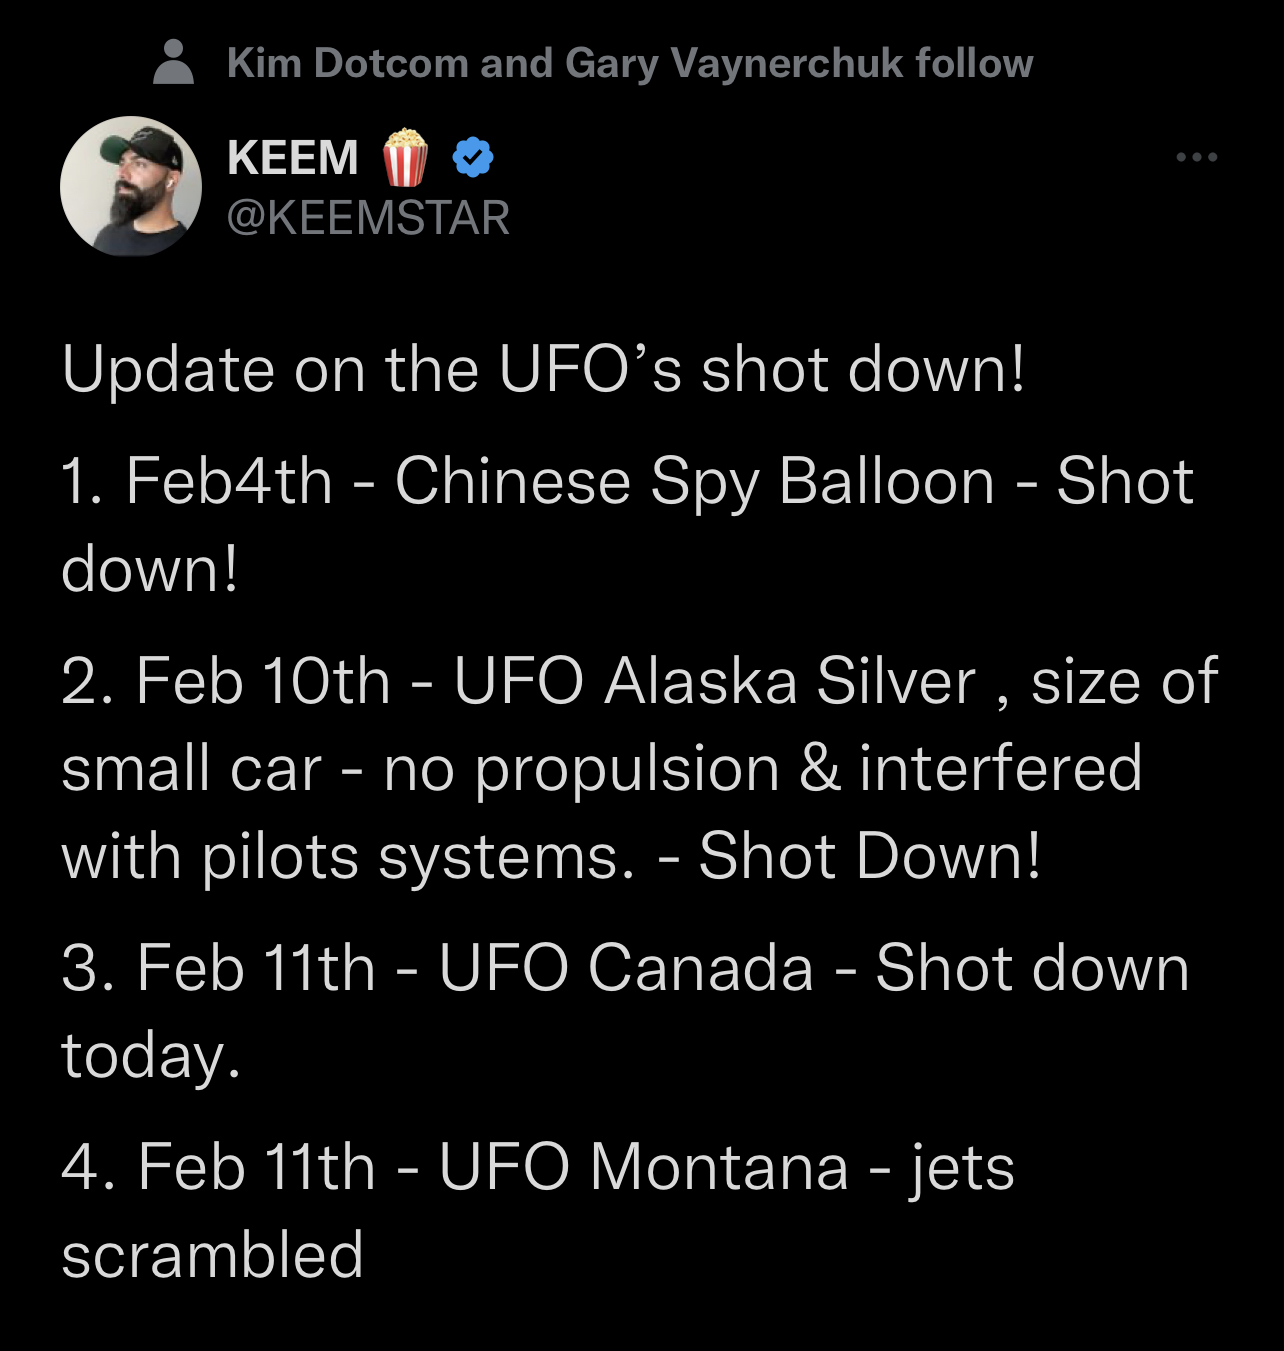Click the word "scrambled" at the bottom
1284x1351 pixels.
coord(212,1255)
